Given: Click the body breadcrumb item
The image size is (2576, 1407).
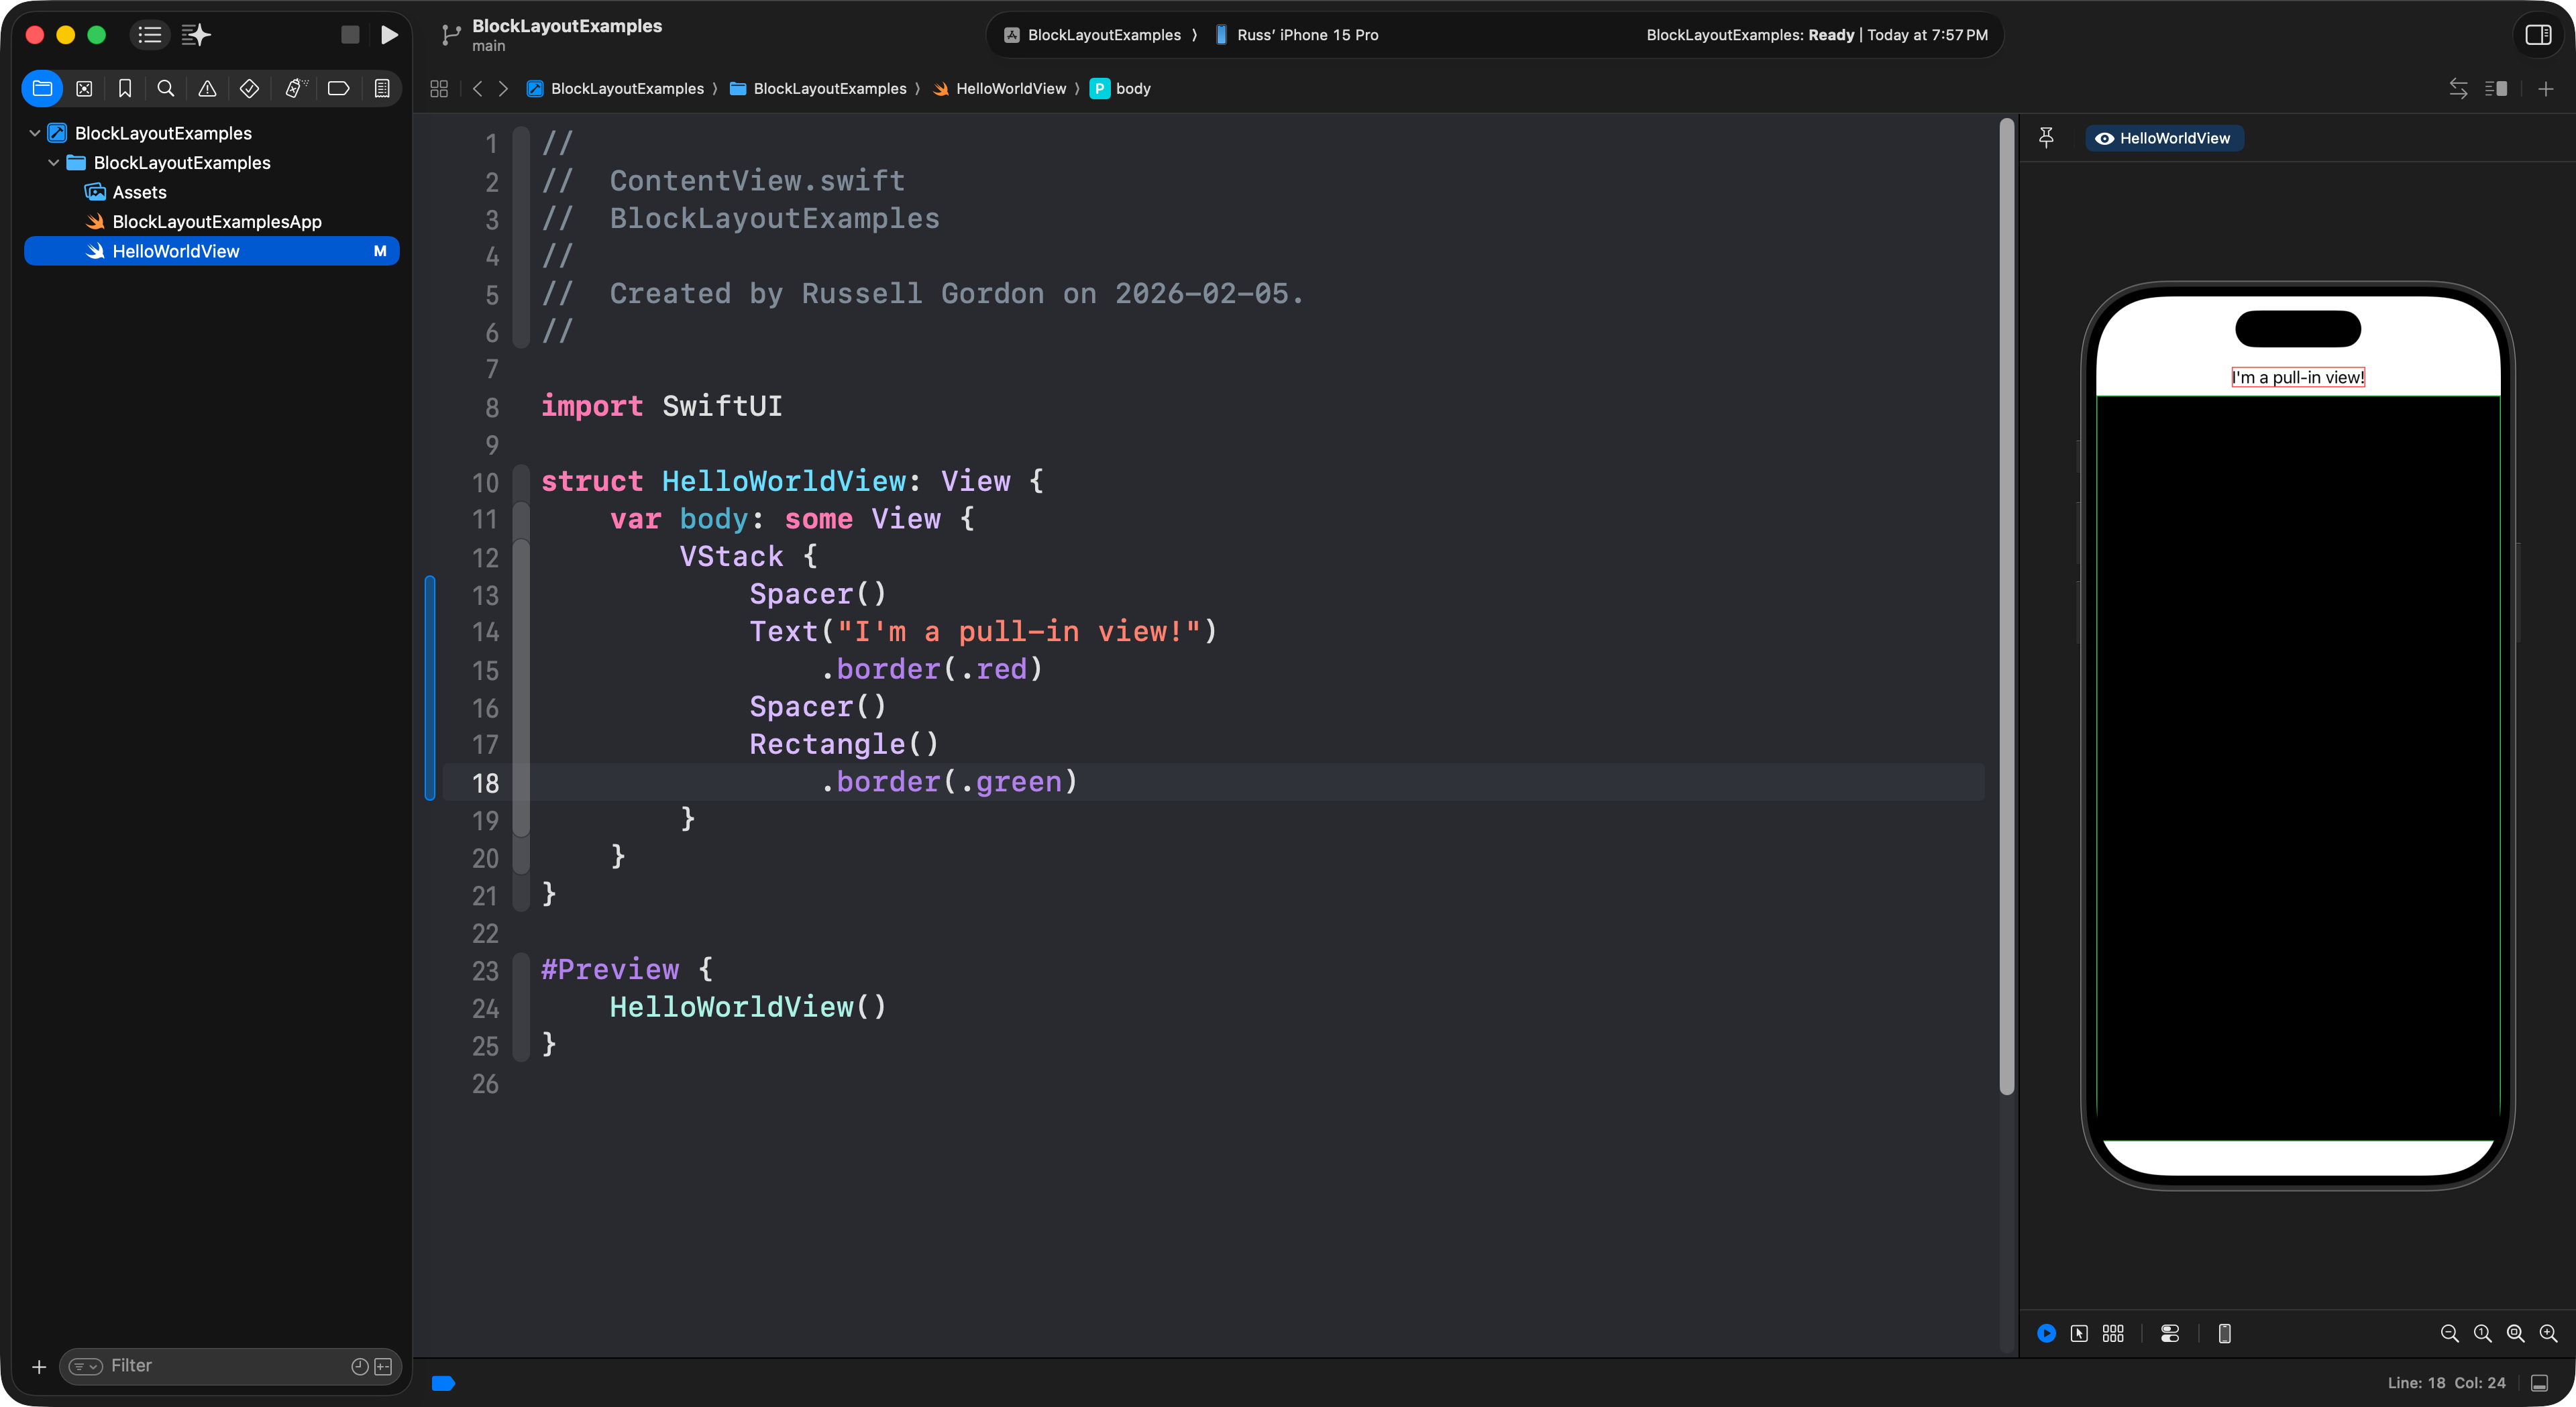Looking at the screenshot, I should [x=1132, y=88].
